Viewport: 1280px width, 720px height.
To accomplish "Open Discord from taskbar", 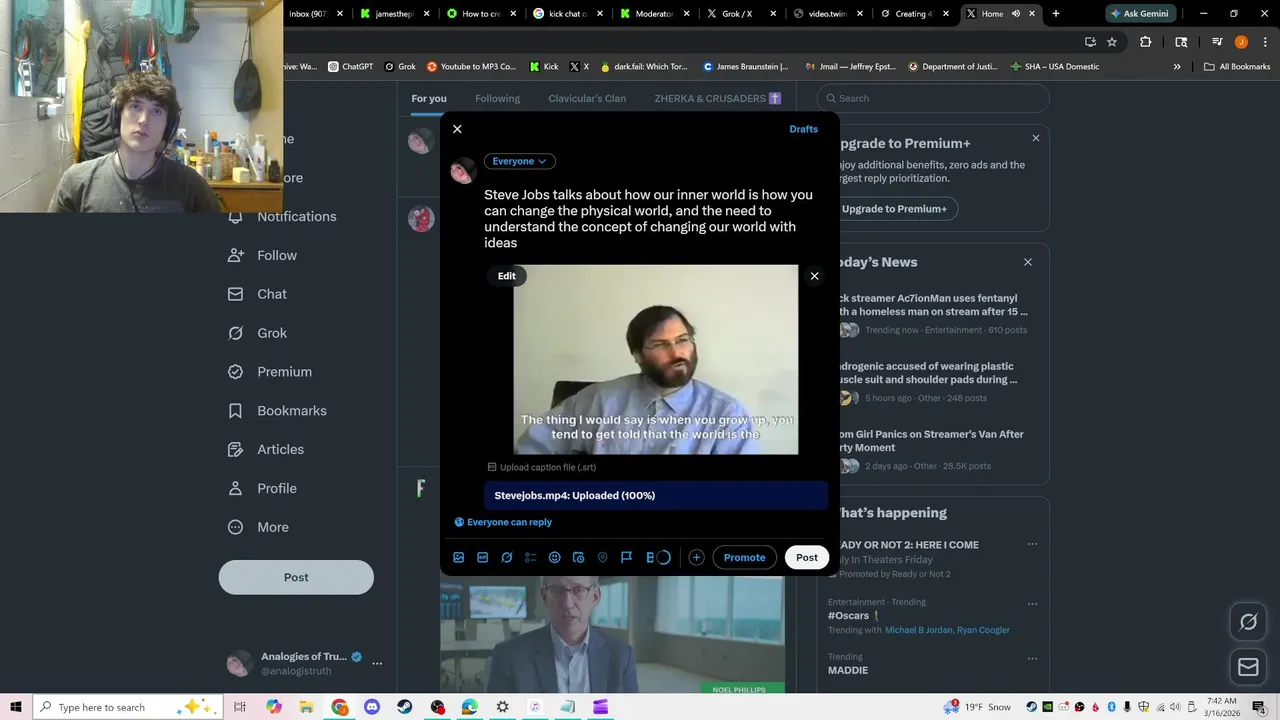I will click(x=372, y=707).
